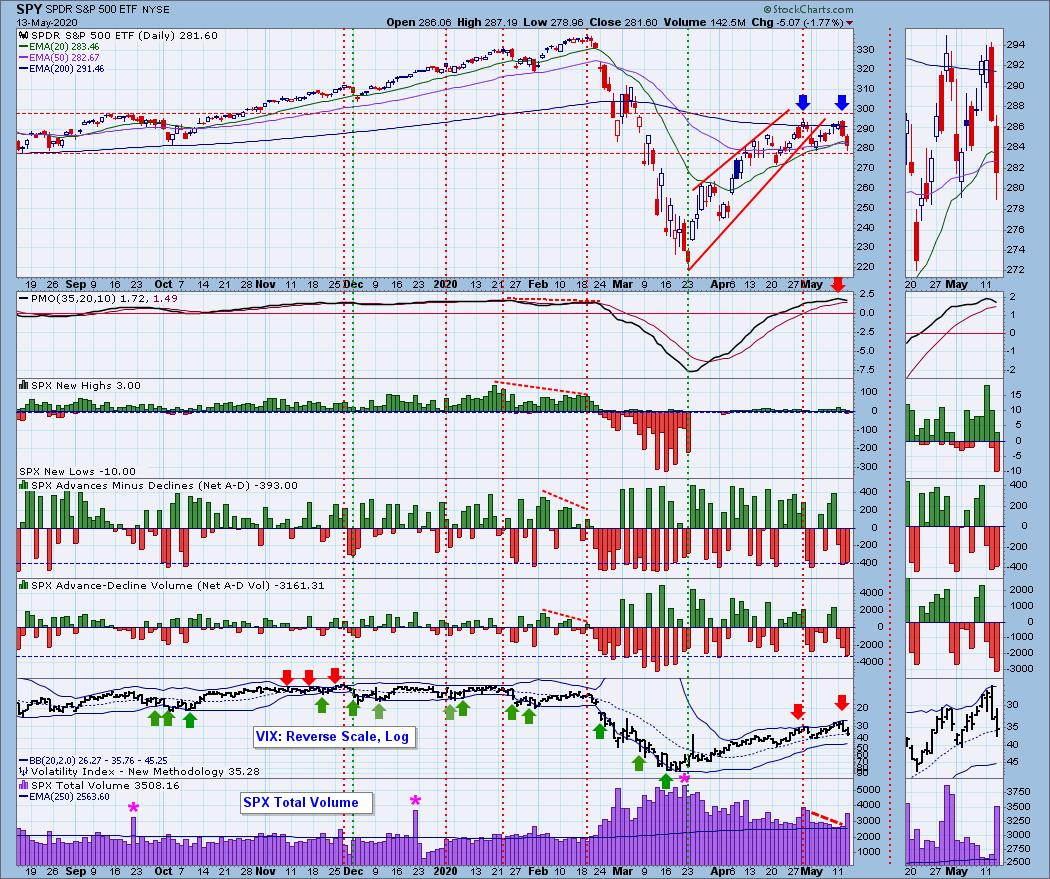Click the Chg -5.07 (-1.77%) value
Viewport: 1050px width, 879px height.
[798, 22]
